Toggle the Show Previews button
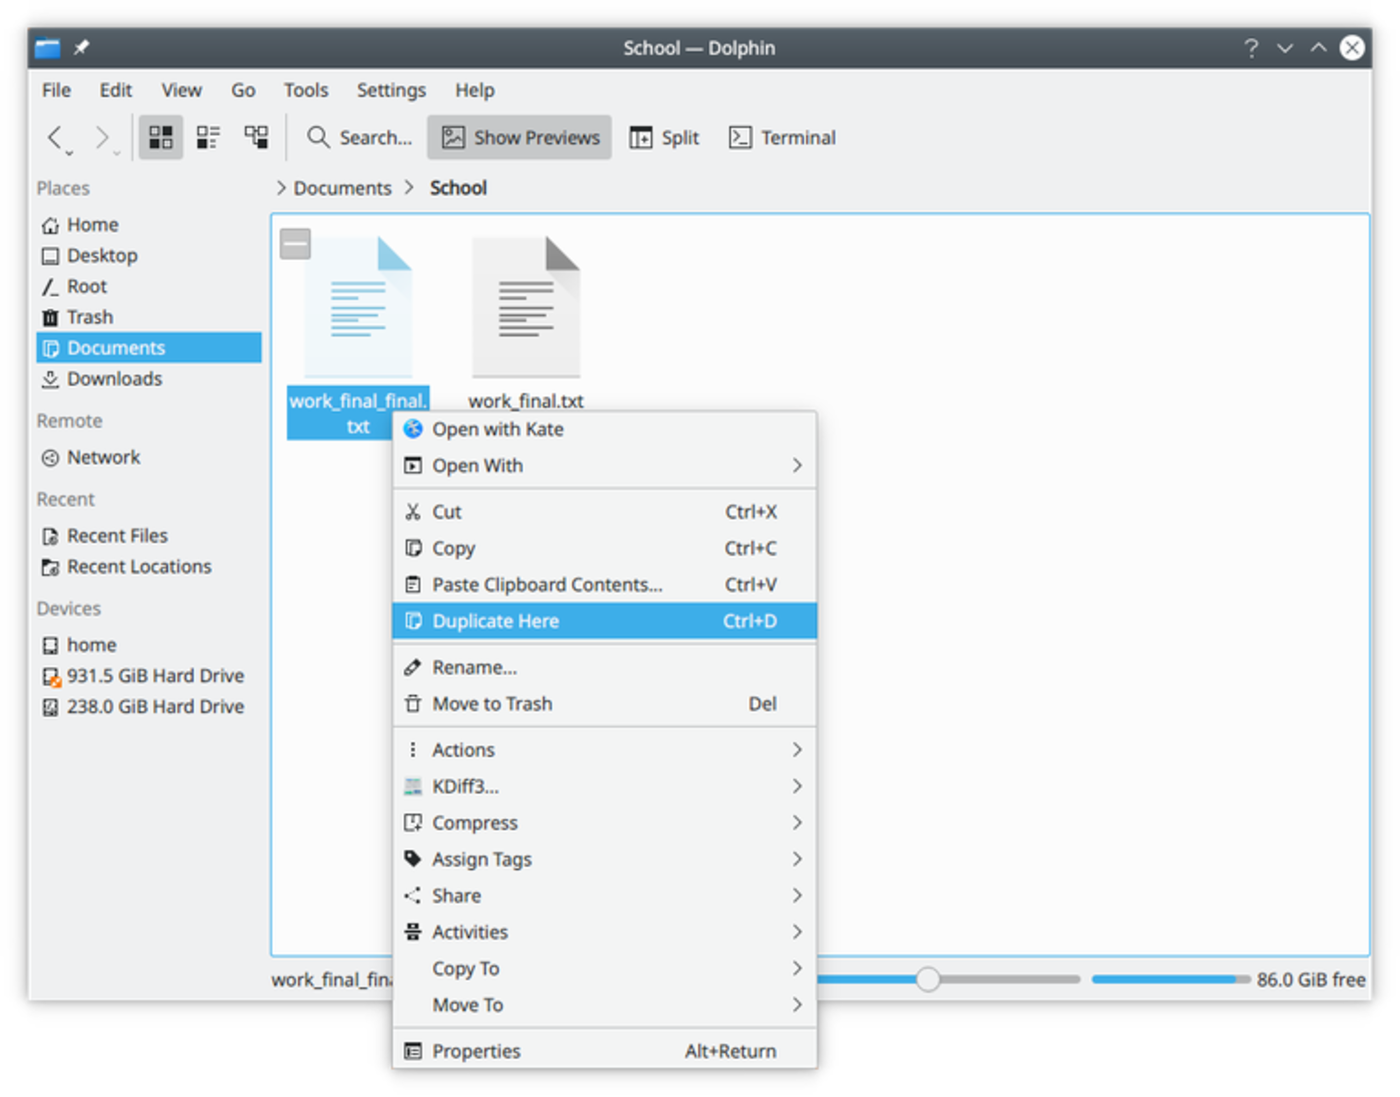 tap(520, 137)
